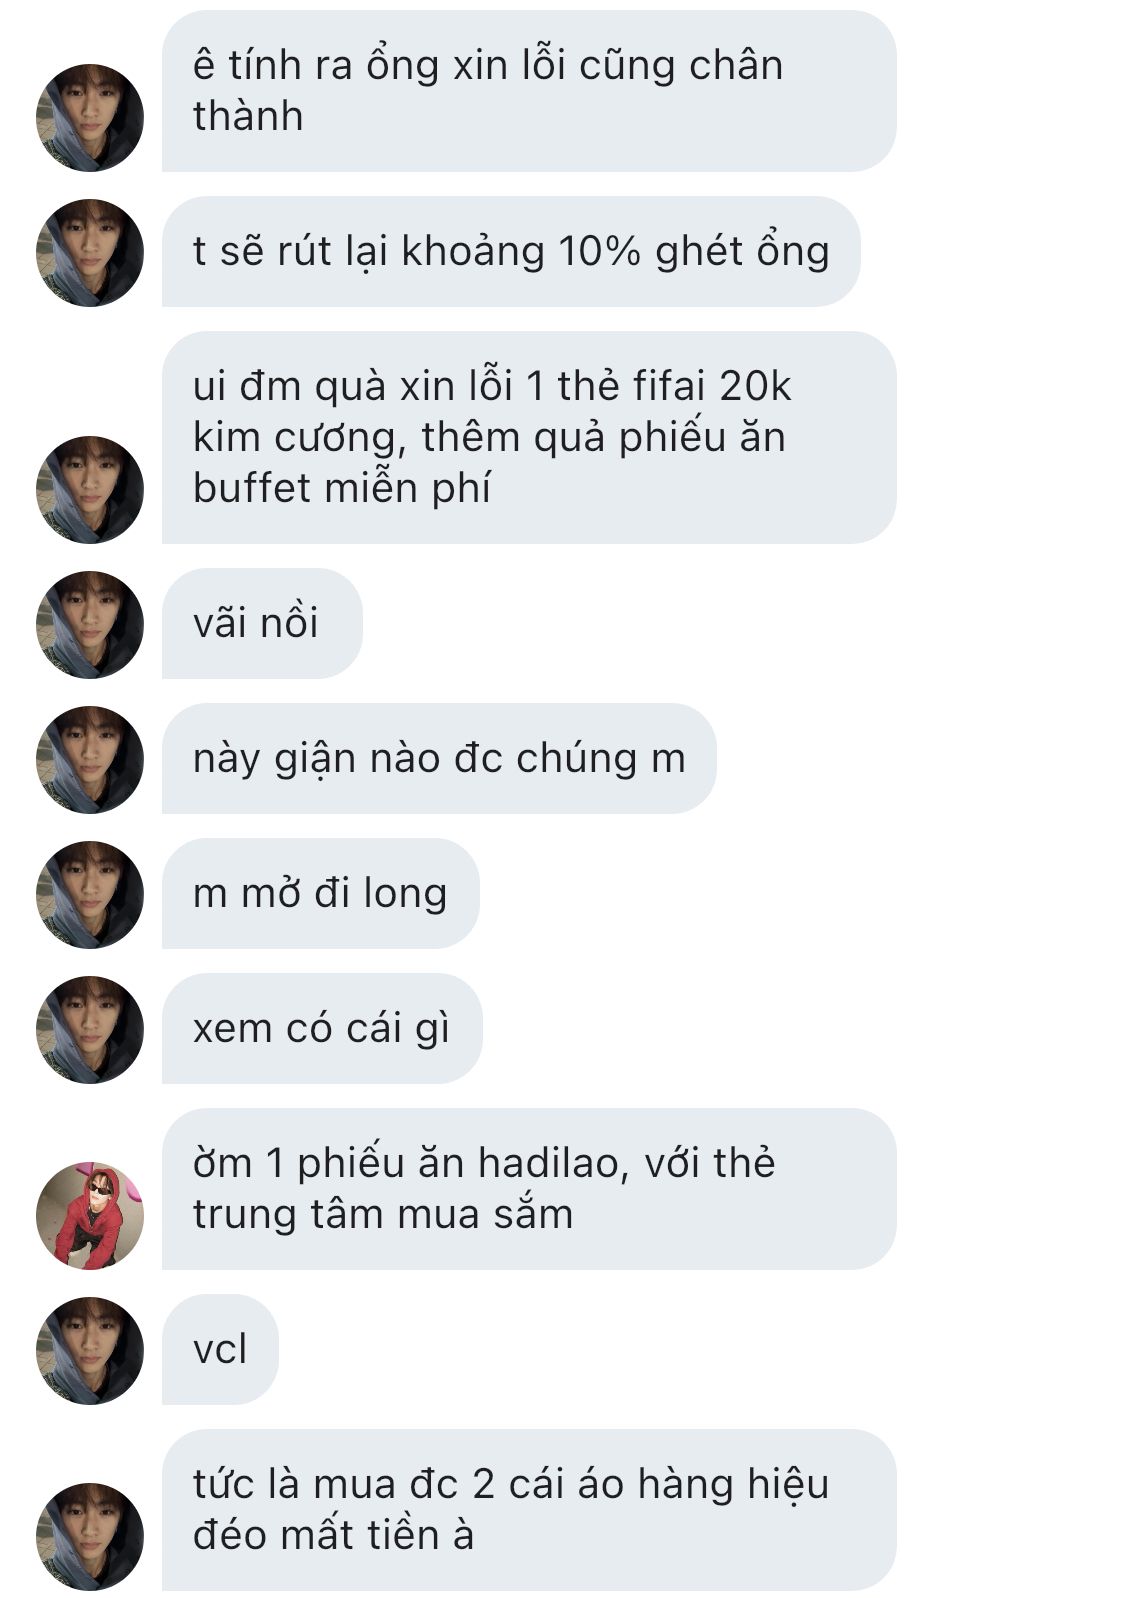1125x1598 pixels.
Task: Tap avatar beside 'buffet miễn phí' message
Action: (x=90, y=489)
